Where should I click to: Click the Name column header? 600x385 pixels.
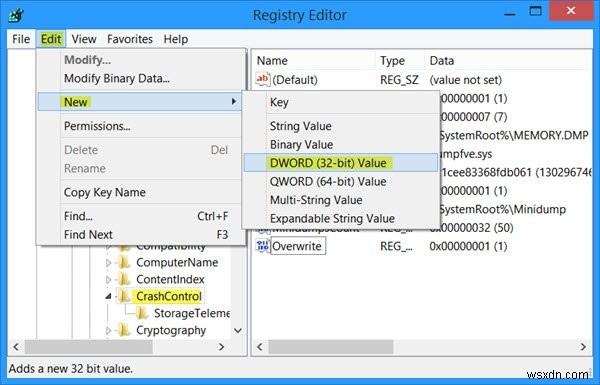coord(314,60)
